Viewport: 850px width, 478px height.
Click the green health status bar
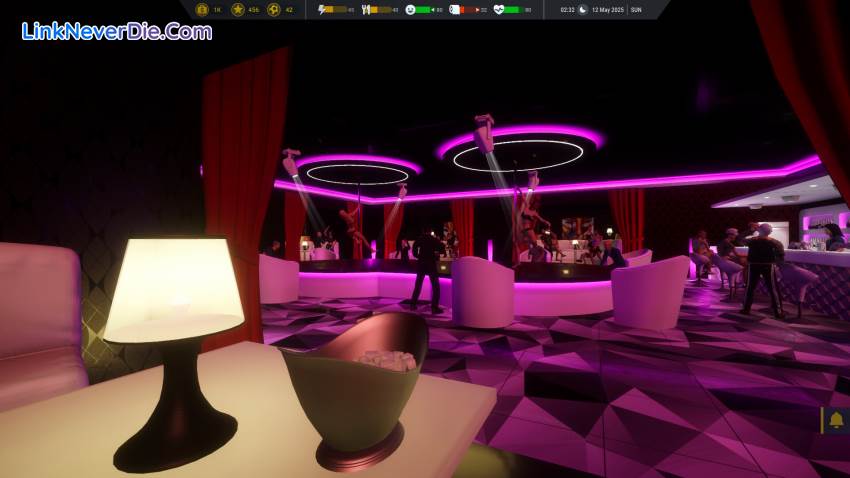[512, 9]
